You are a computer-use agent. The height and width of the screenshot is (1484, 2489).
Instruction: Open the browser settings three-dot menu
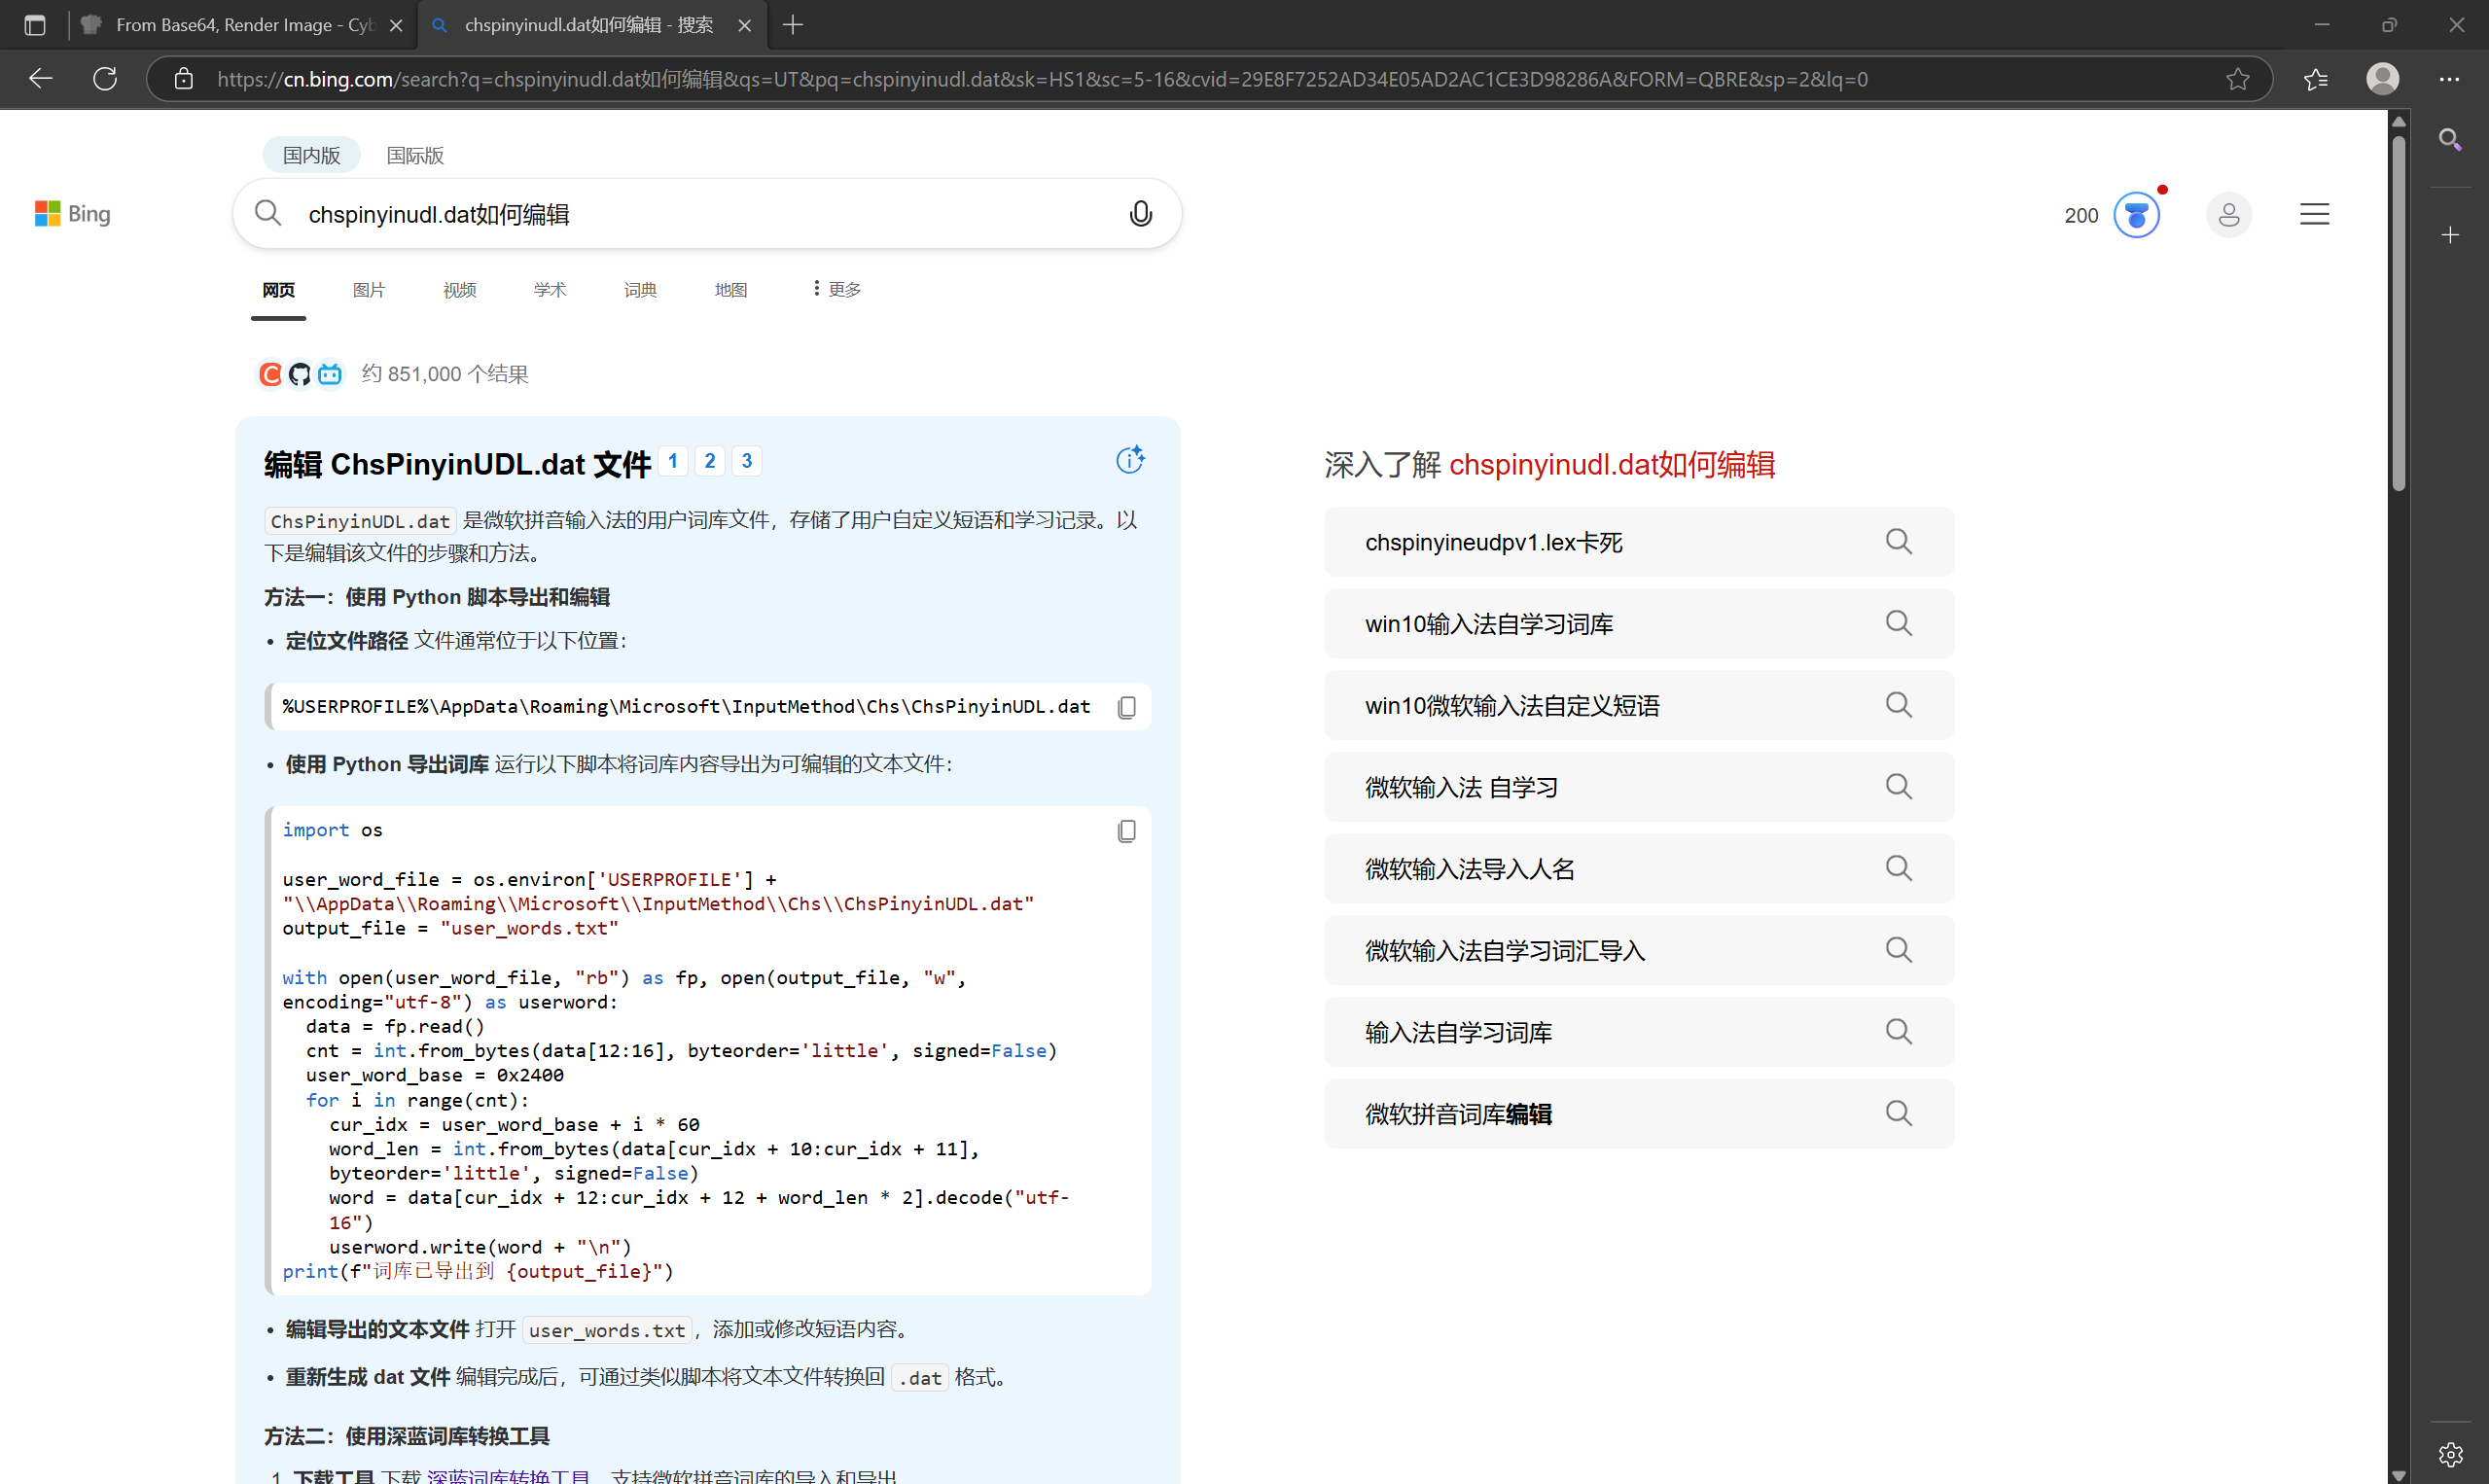[x=2450, y=79]
